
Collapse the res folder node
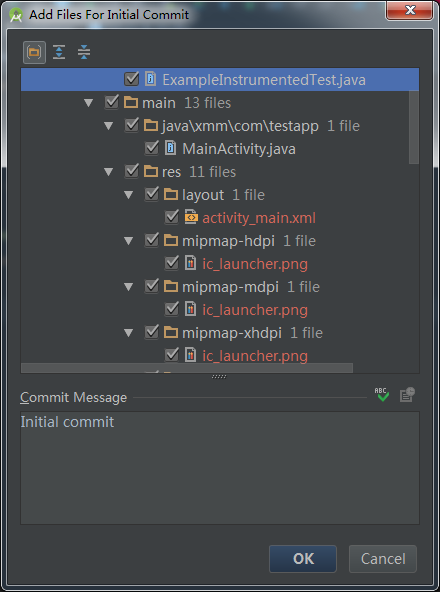(x=108, y=172)
